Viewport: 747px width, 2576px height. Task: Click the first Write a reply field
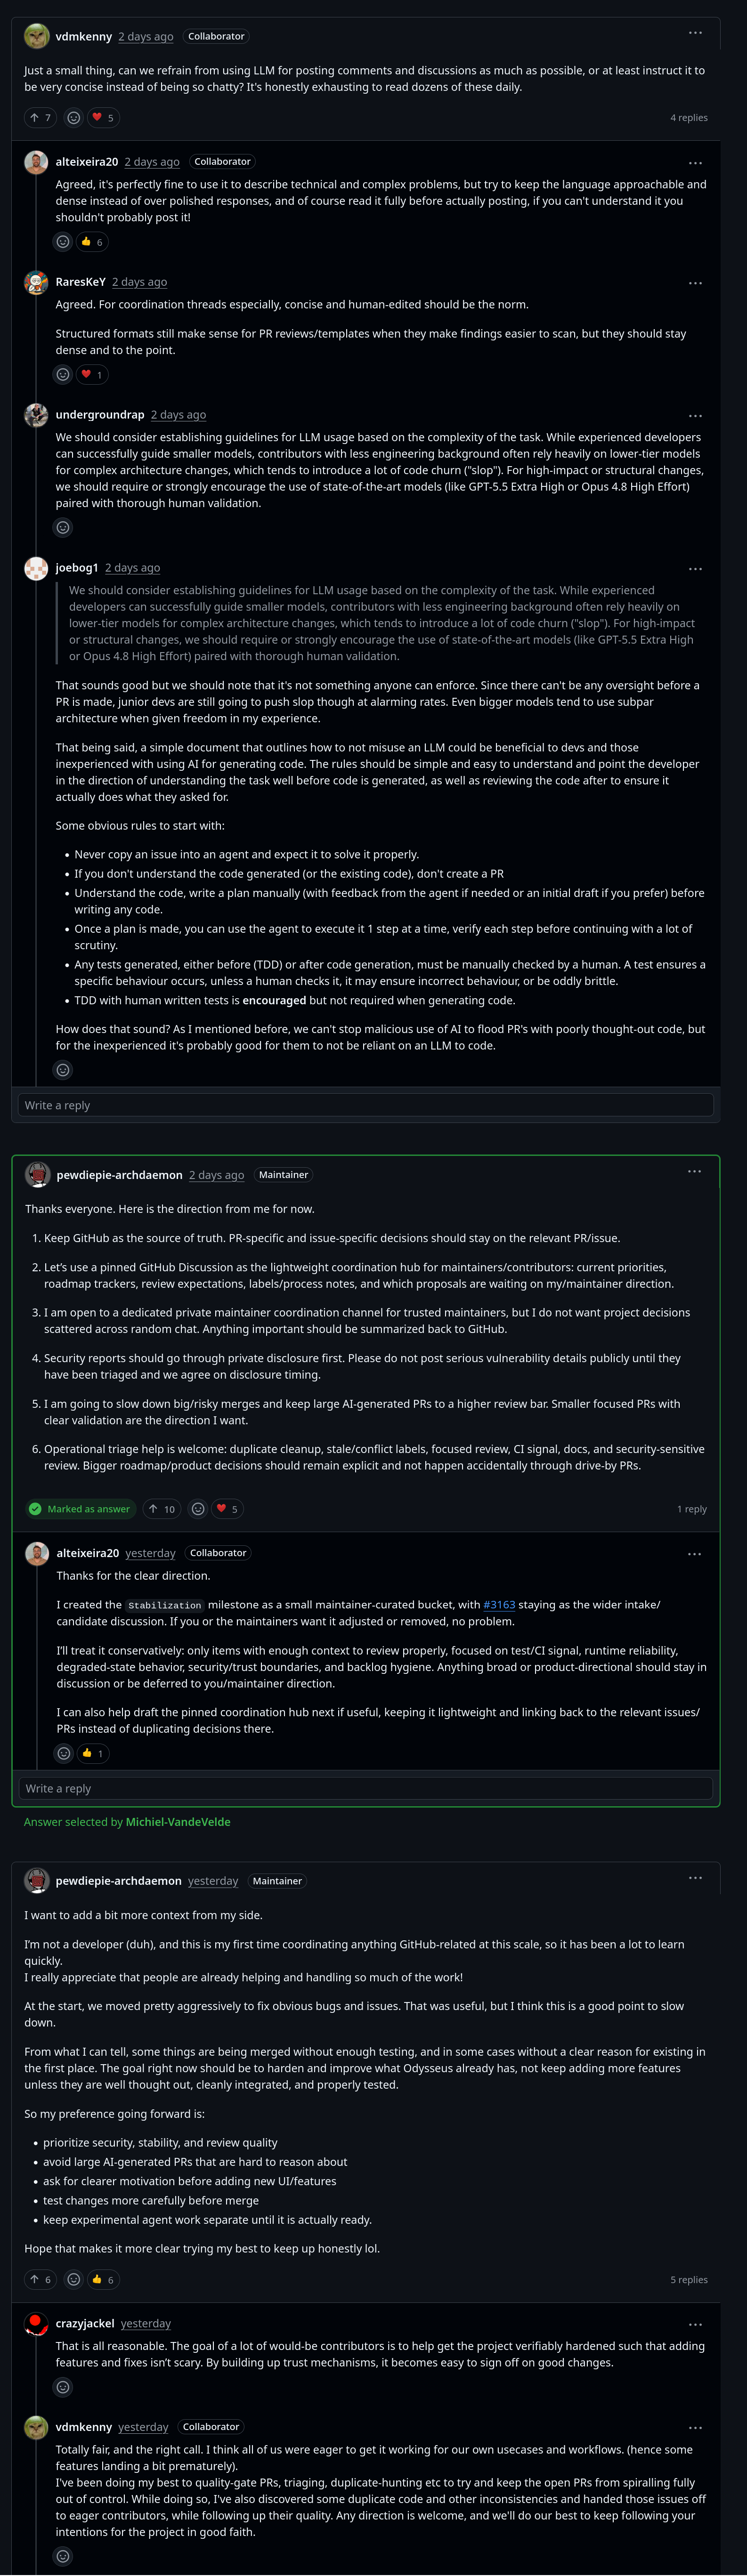click(x=366, y=1105)
